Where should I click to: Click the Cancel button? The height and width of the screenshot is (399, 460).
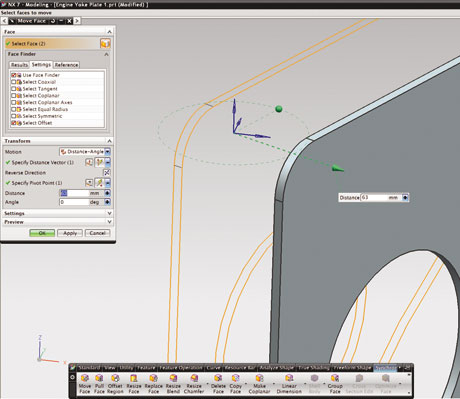pyautogui.click(x=97, y=233)
